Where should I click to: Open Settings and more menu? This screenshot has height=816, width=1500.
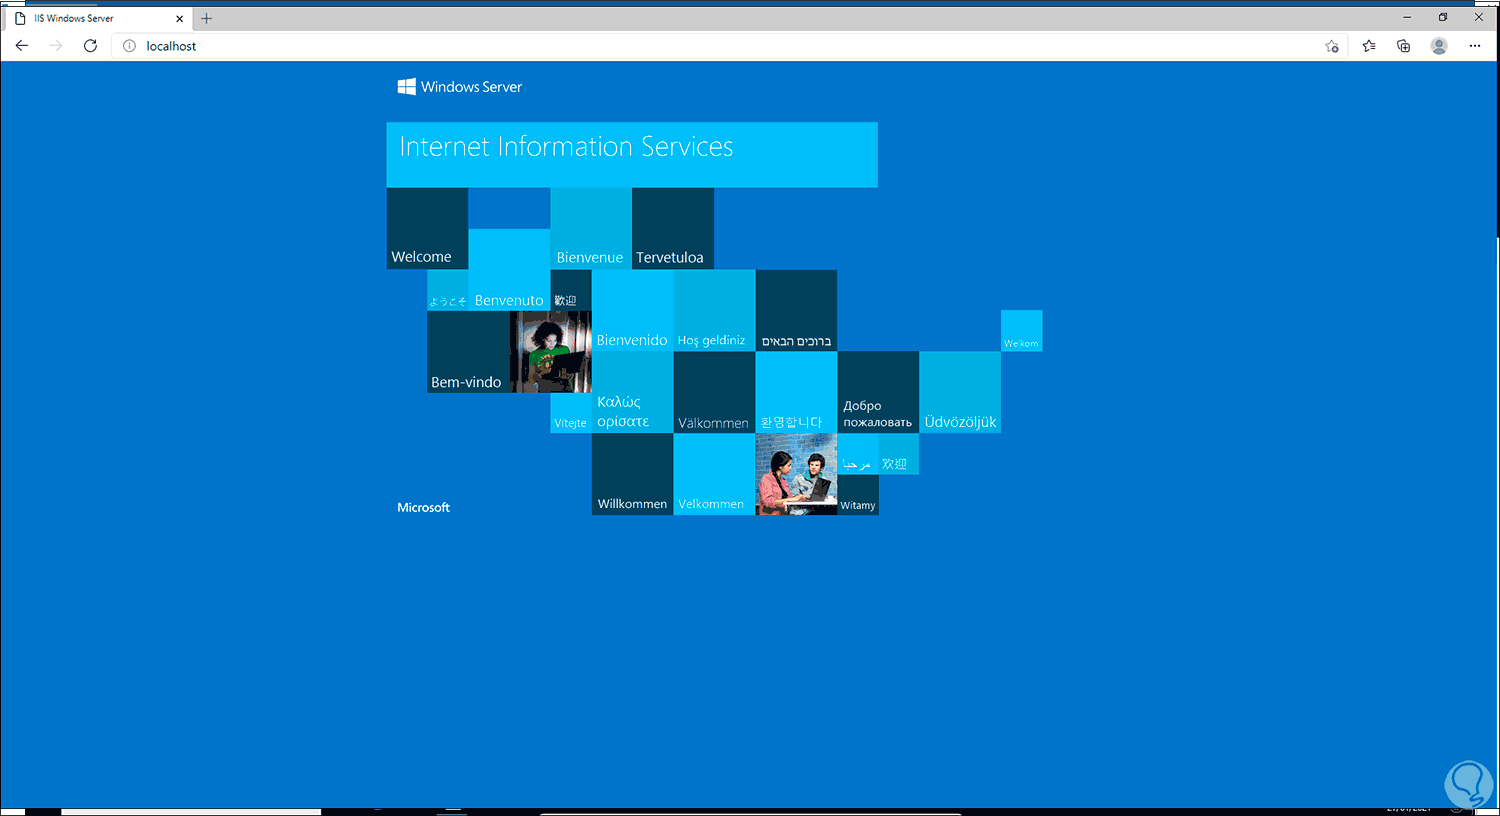pyautogui.click(x=1475, y=46)
